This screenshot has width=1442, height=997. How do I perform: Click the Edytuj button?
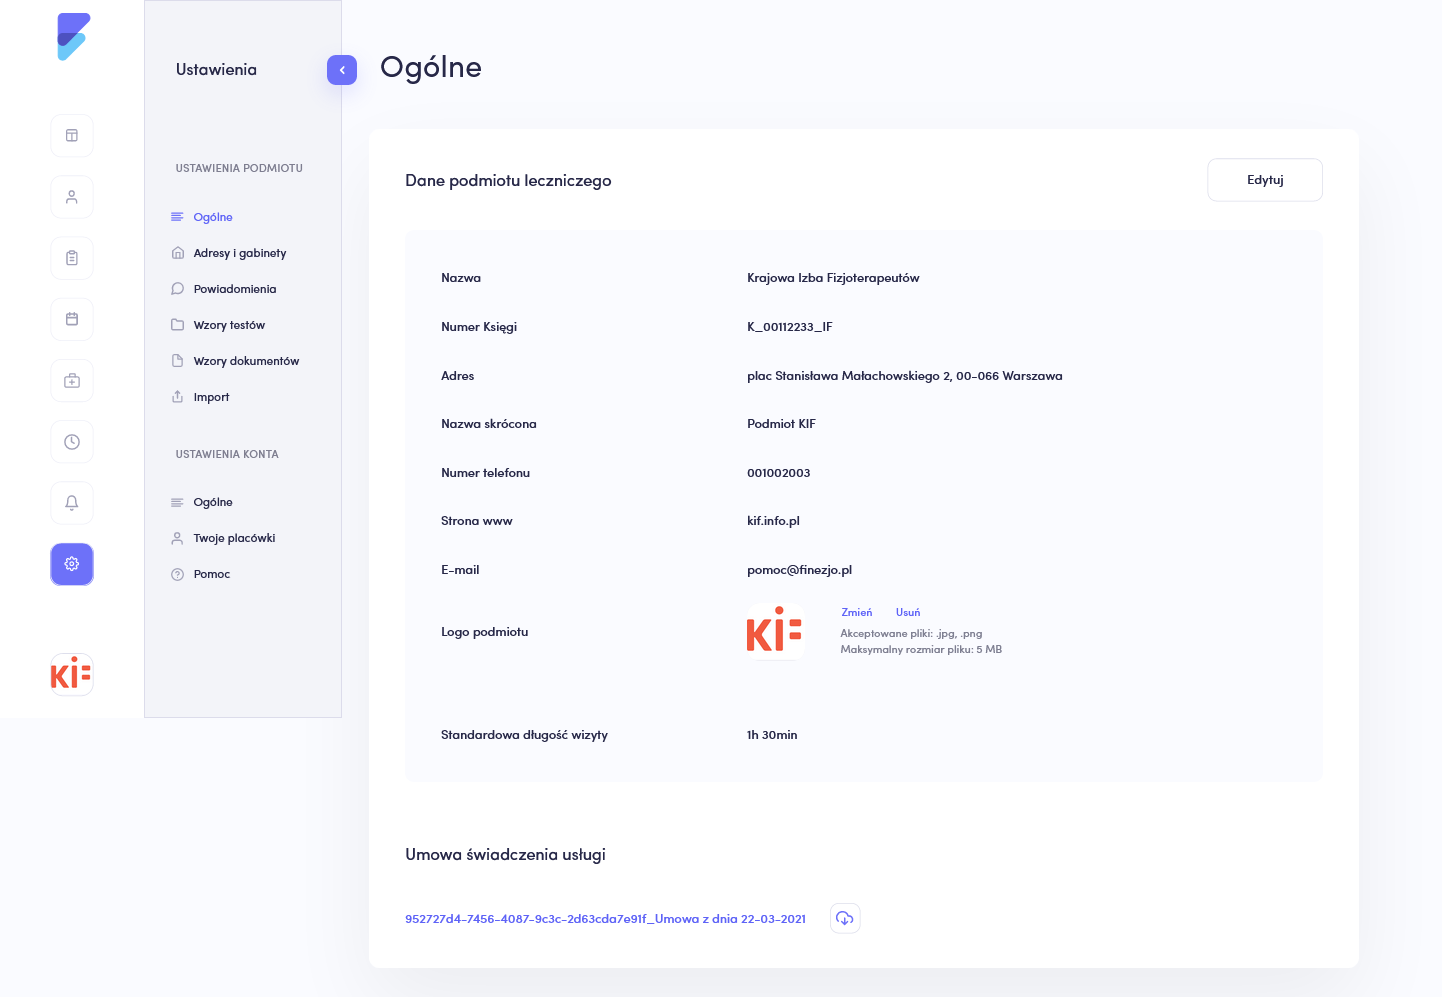coord(1265,180)
